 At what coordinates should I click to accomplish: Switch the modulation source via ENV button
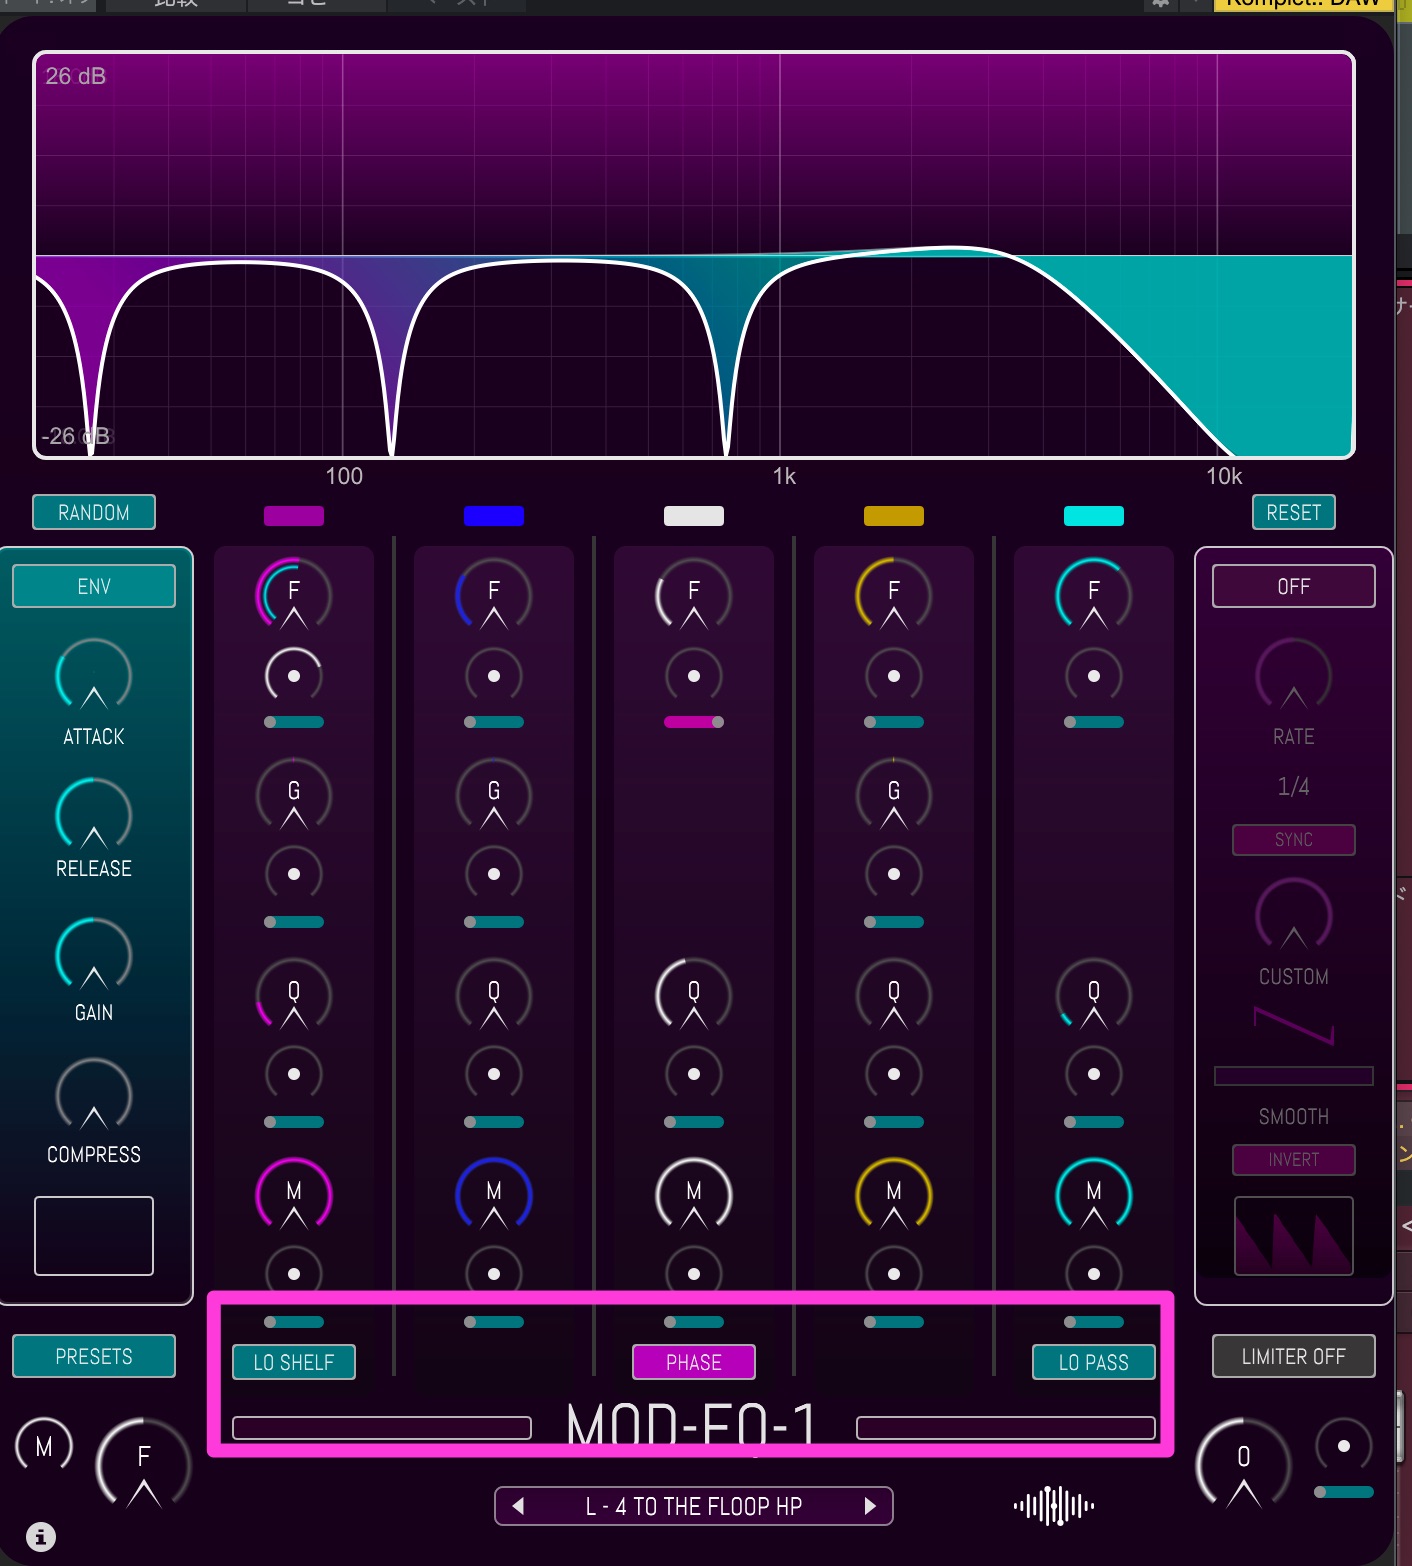[x=94, y=587]
